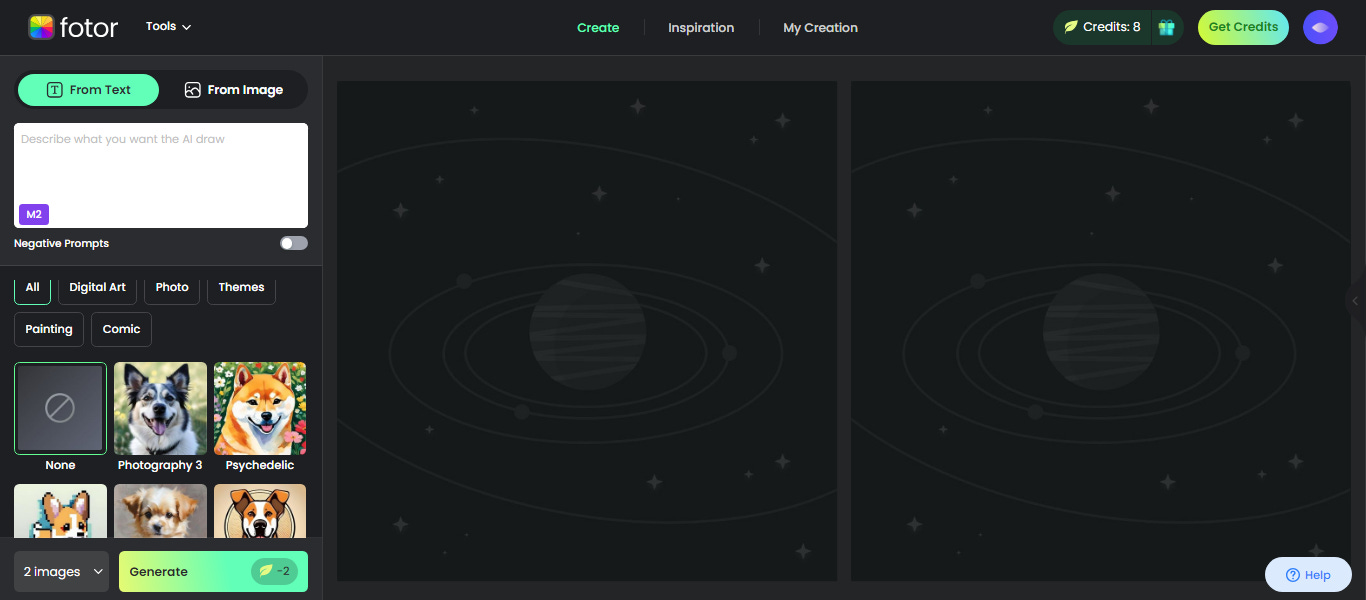Choose the Photography 3 style thumbnail
1366x600 pixels.
(160, 408)
